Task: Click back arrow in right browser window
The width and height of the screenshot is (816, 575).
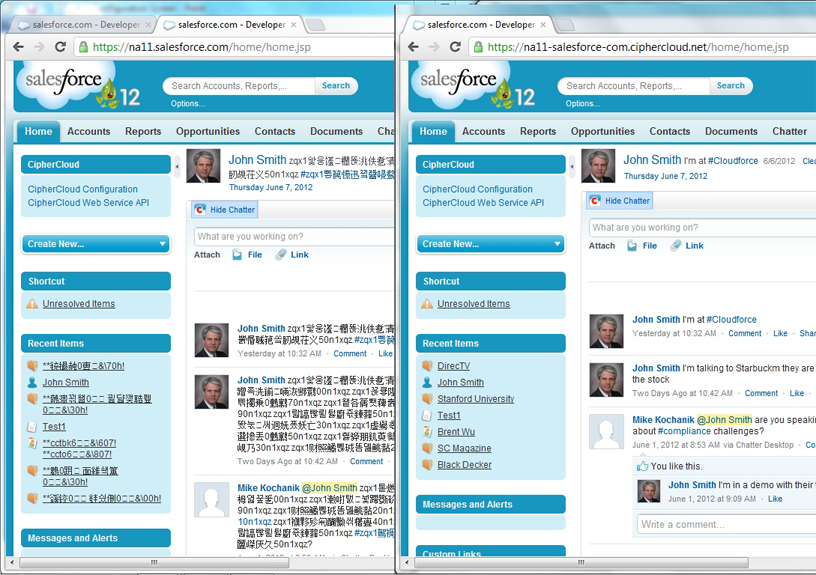Action: (413, 47)
